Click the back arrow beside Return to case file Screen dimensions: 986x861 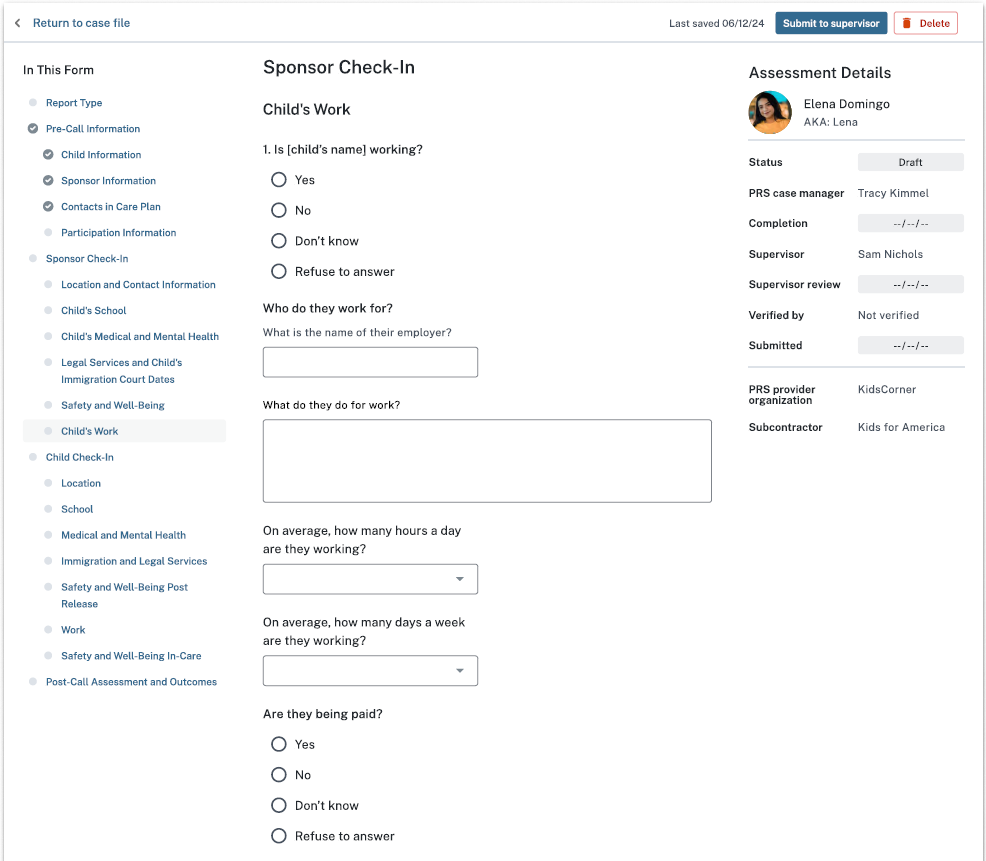pos(17,23)
